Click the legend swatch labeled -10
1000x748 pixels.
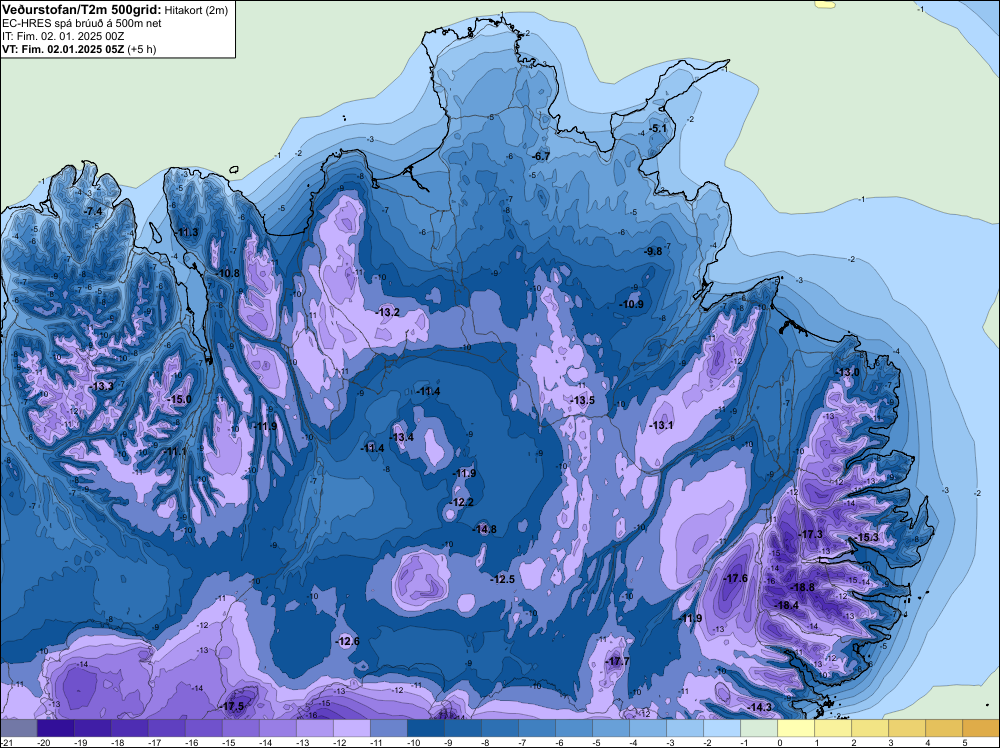[425, 728]
